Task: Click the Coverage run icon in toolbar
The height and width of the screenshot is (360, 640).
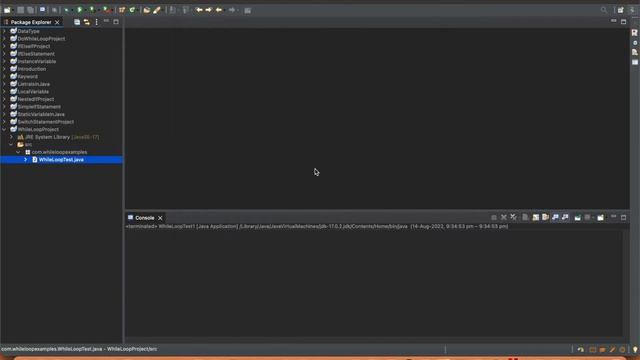Action: (92, 10)
